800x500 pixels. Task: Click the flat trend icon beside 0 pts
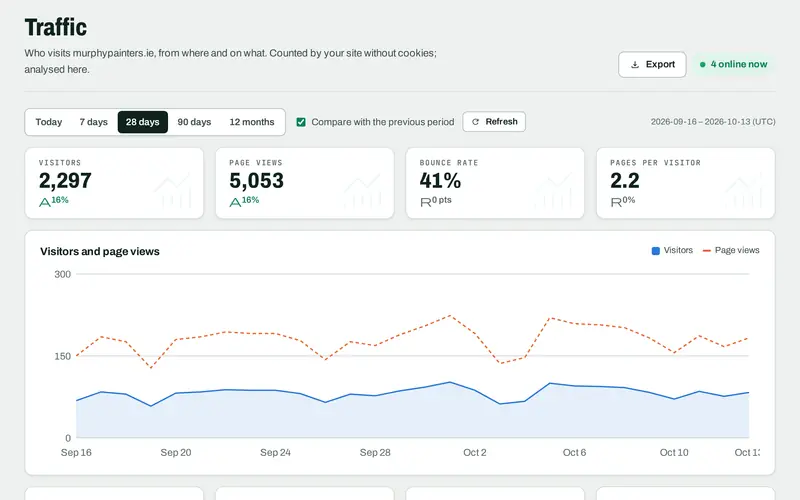tap(426, 203)
